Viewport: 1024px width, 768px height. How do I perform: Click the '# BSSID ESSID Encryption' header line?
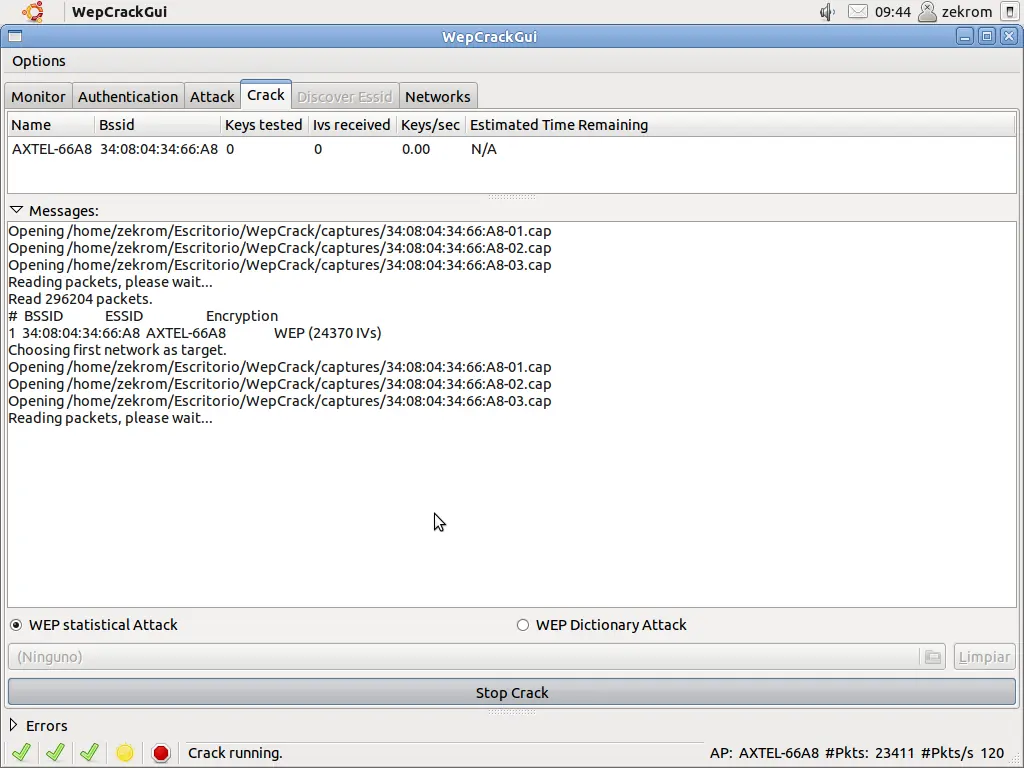(143, 316)
